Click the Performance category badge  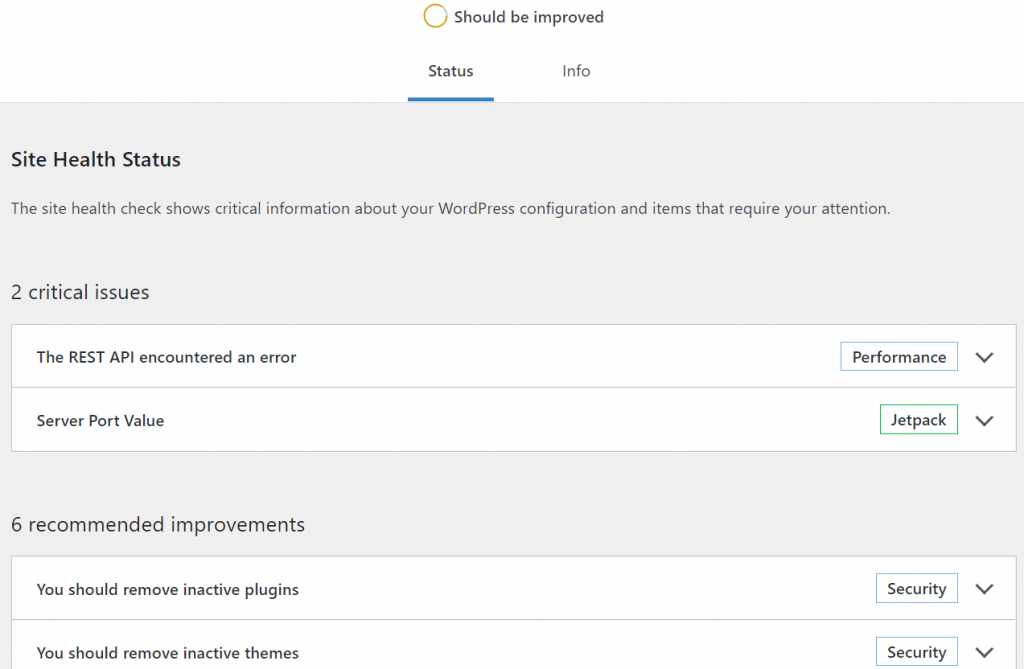point(898,356)
